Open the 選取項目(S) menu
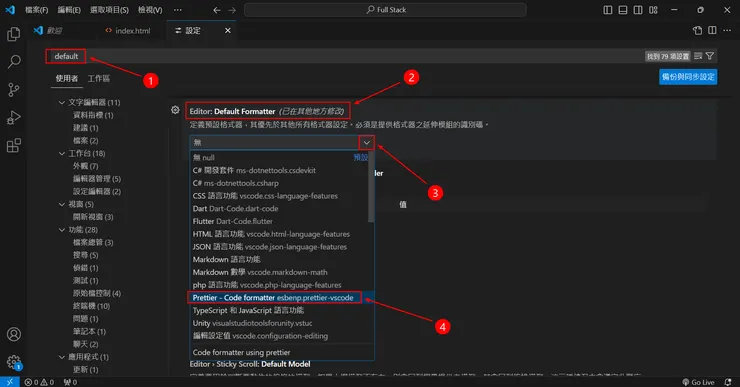 click(109, 9)
